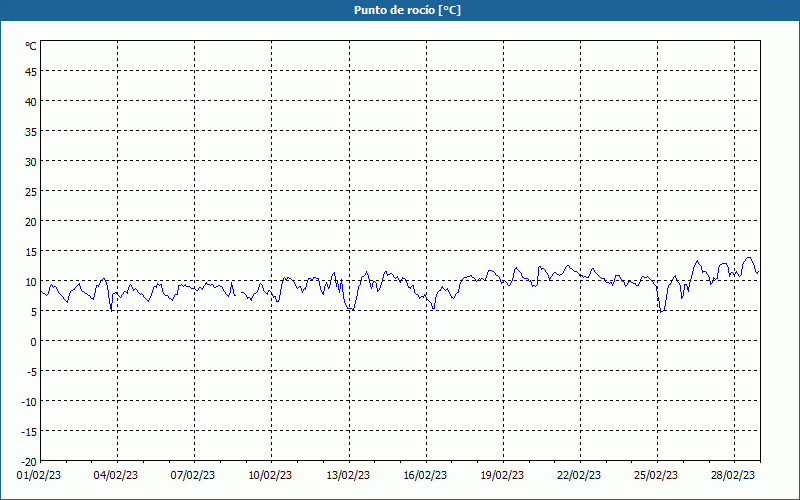
Task: Click the date label 07/02/23
Action: coord(193,476)
